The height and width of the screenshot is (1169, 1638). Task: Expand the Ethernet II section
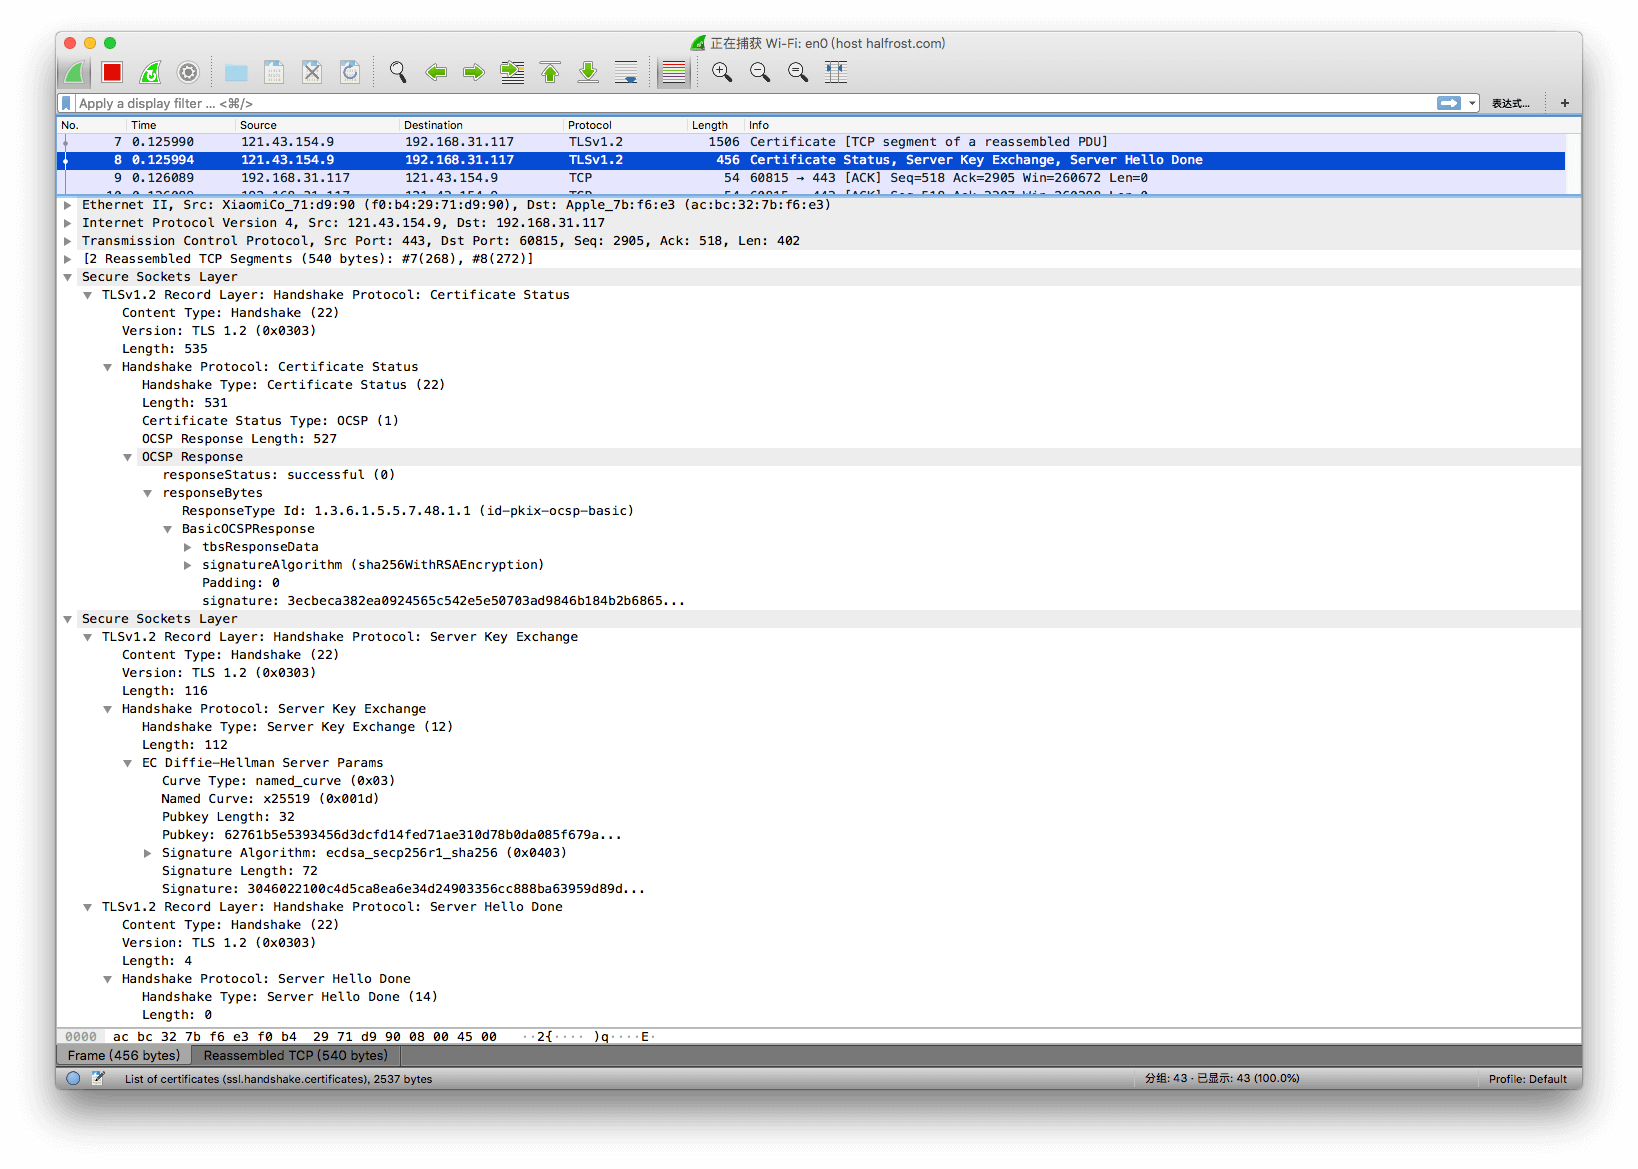pyautogui.click(x=67, y=205)
